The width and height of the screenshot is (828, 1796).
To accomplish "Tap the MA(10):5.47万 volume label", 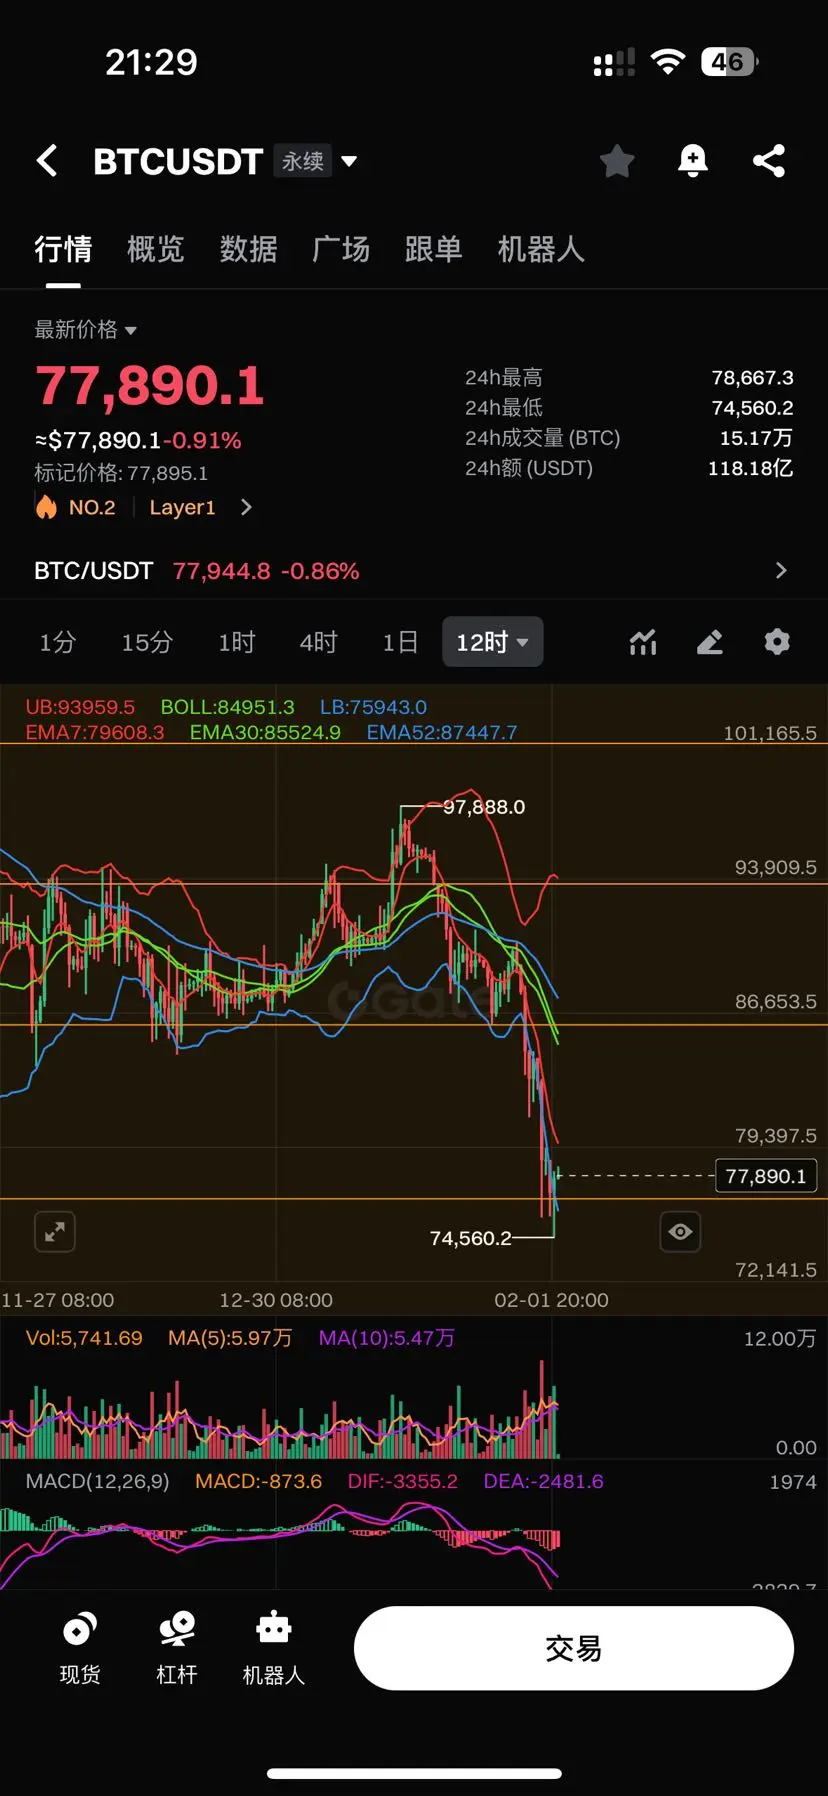I will pyautogui.click(x=386, y=1338).
